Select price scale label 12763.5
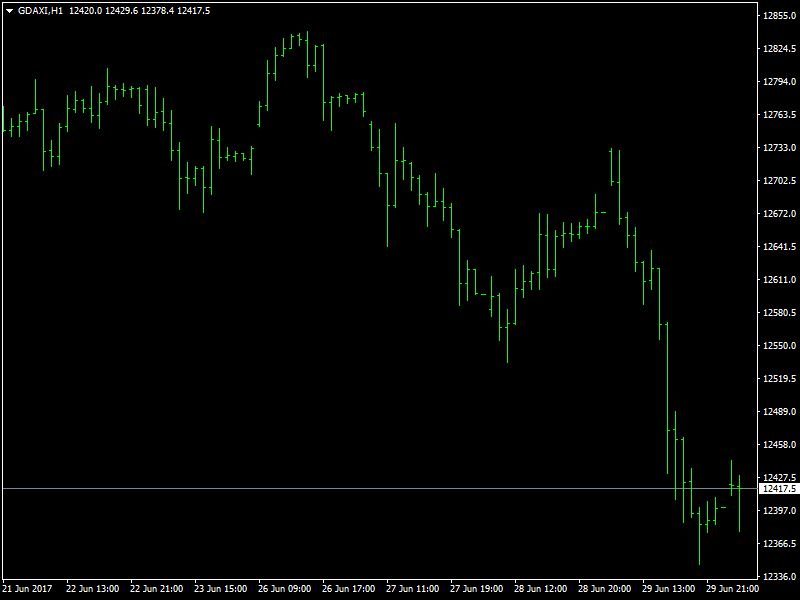 (x=779, y=115)
